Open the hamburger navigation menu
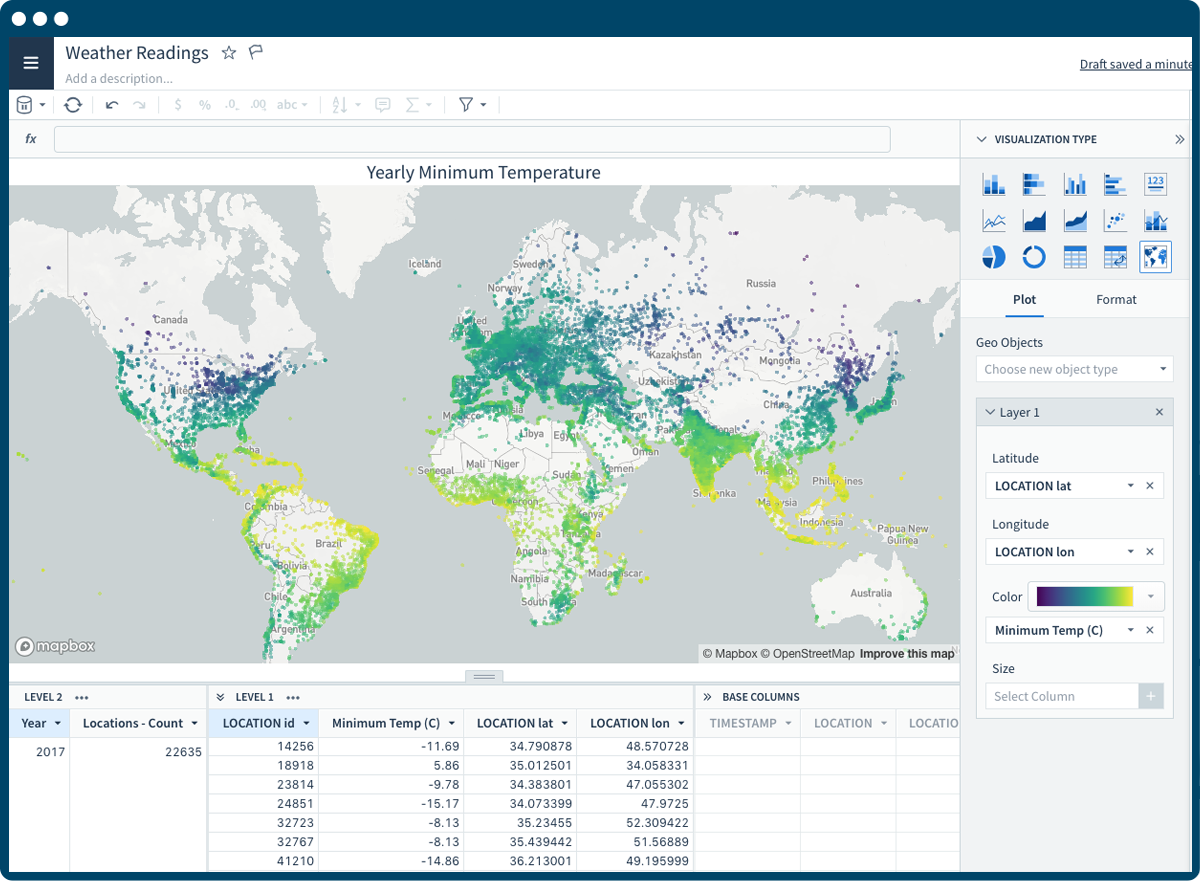1200x881 pixels. (31, 62)
